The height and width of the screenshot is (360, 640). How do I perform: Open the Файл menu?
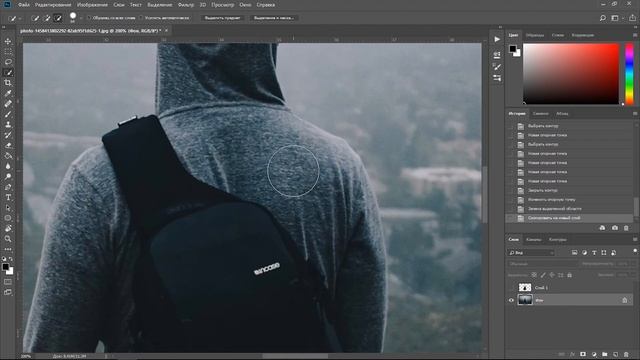pyautogui.click(x=24, y=5)
